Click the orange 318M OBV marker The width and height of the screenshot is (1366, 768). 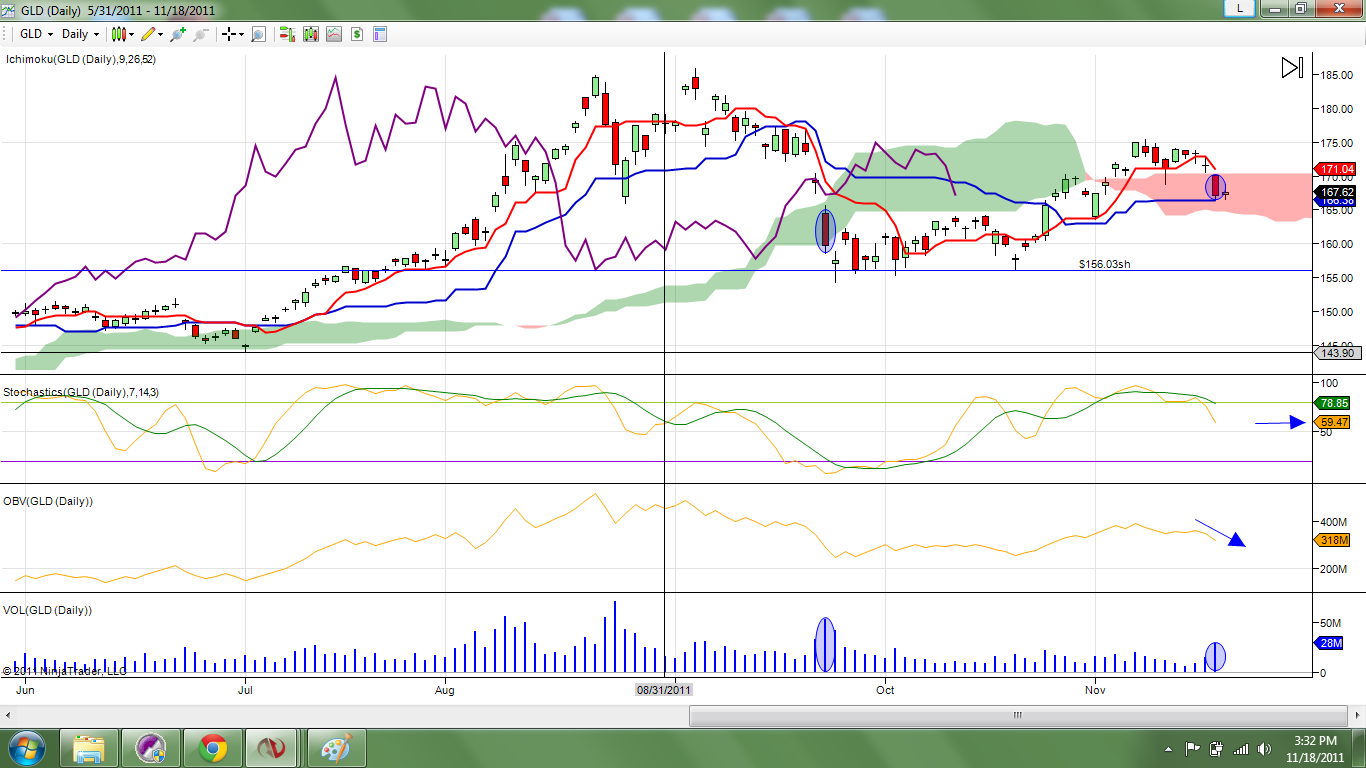pos(1333,541)
